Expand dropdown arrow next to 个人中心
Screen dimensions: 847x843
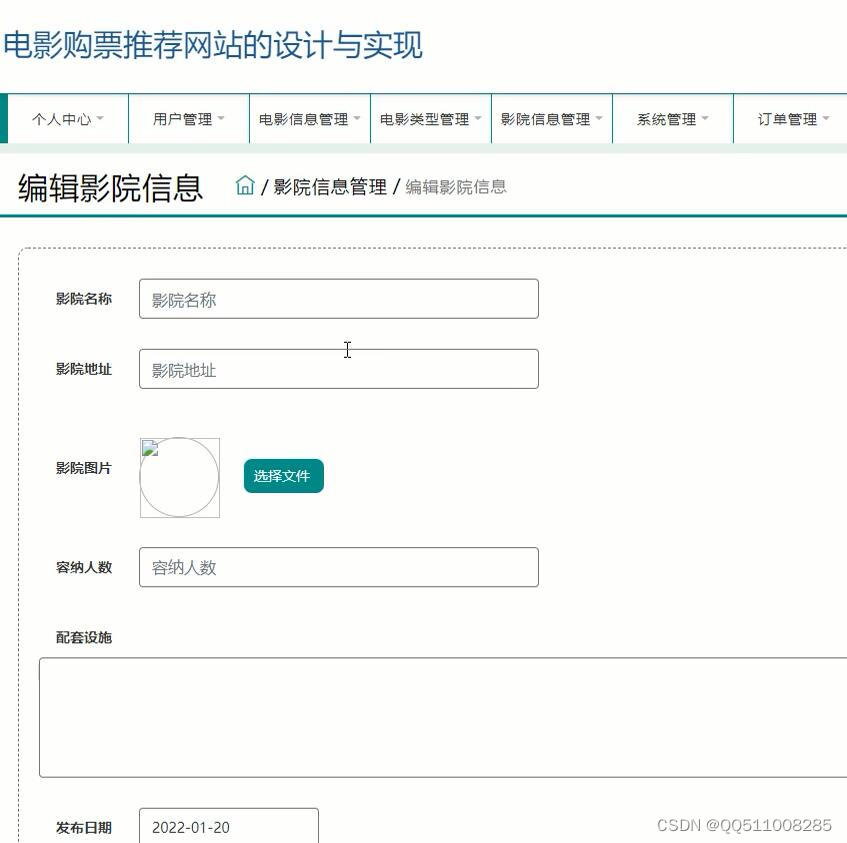100,118
